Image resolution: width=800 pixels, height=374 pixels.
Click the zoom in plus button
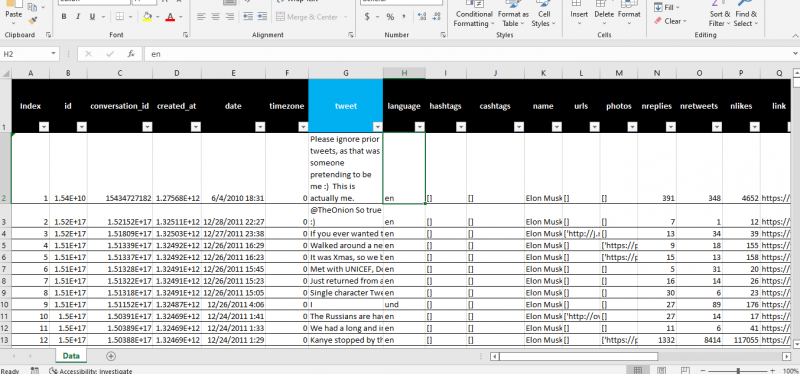pos(771,371)
